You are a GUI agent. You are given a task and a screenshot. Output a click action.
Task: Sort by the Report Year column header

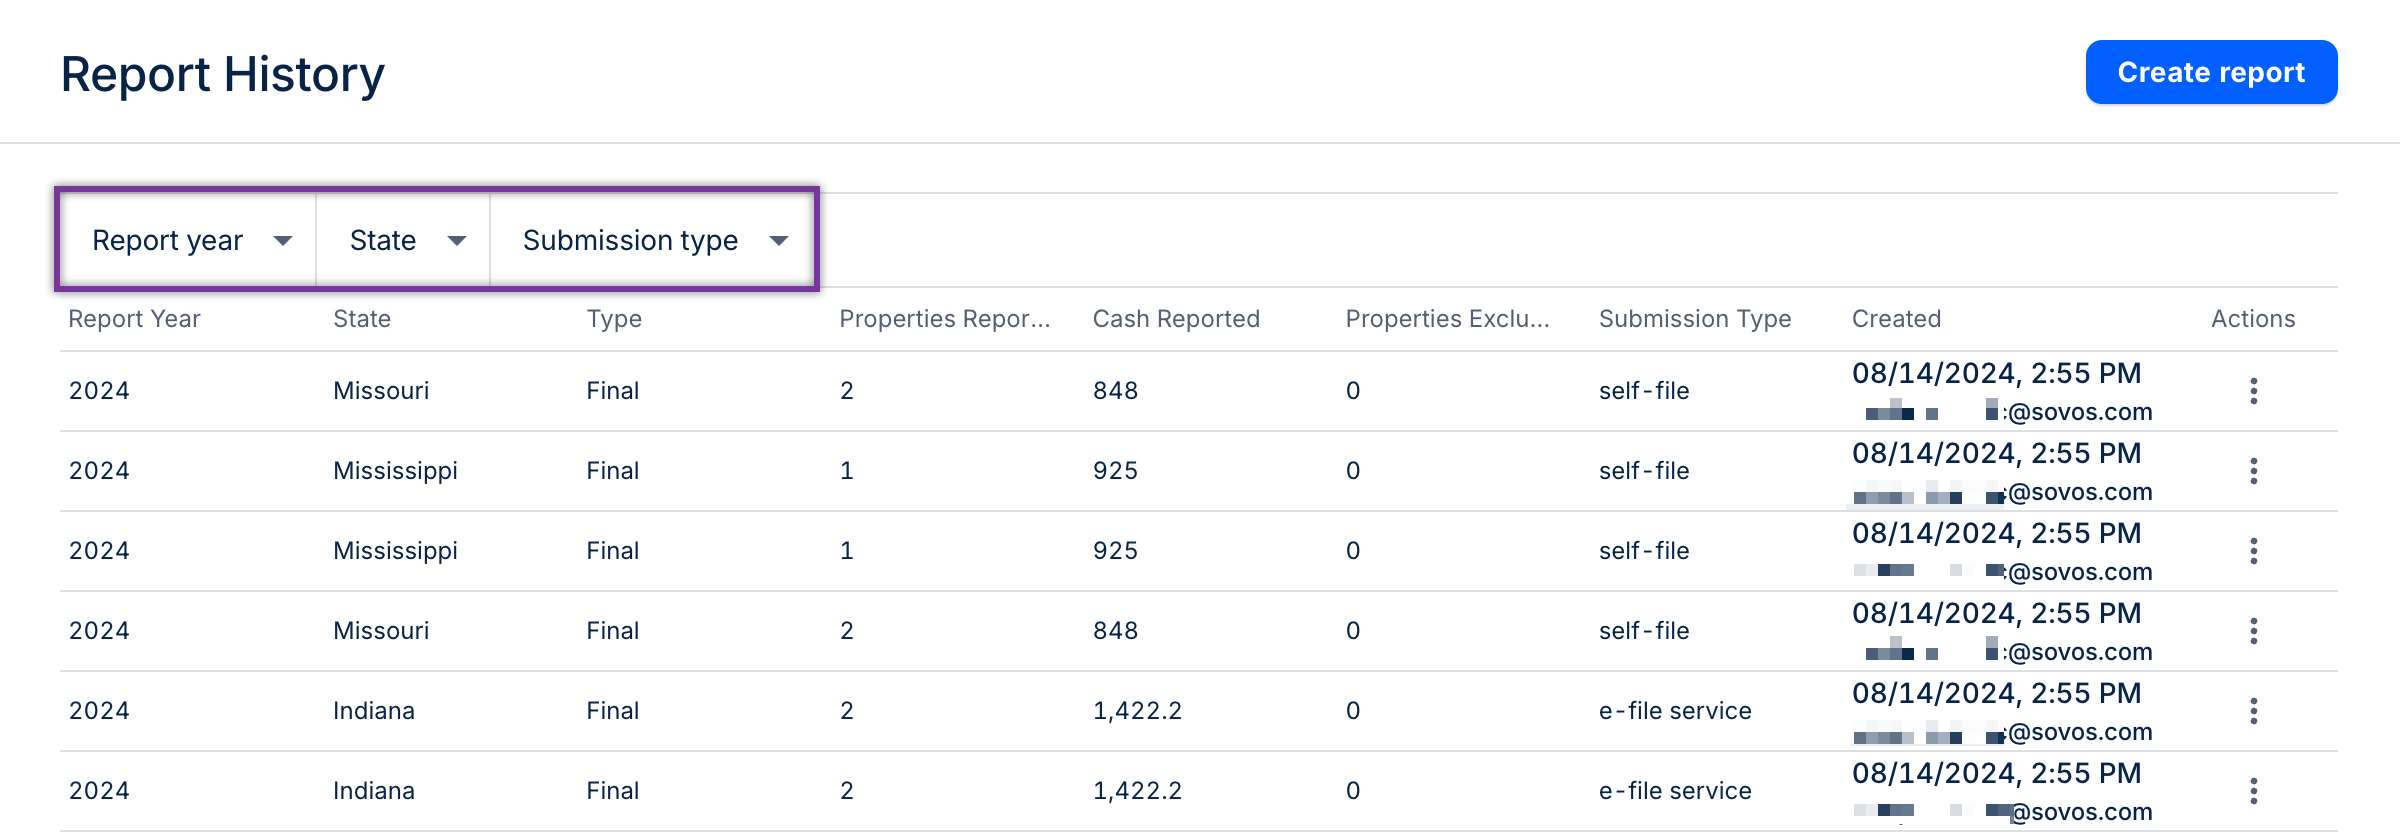[x=134, y=319]
